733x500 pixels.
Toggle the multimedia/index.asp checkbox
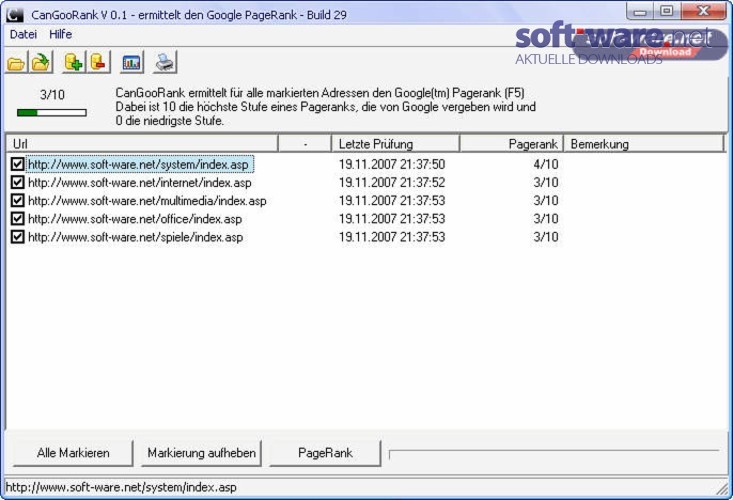(x=17, y=200)
